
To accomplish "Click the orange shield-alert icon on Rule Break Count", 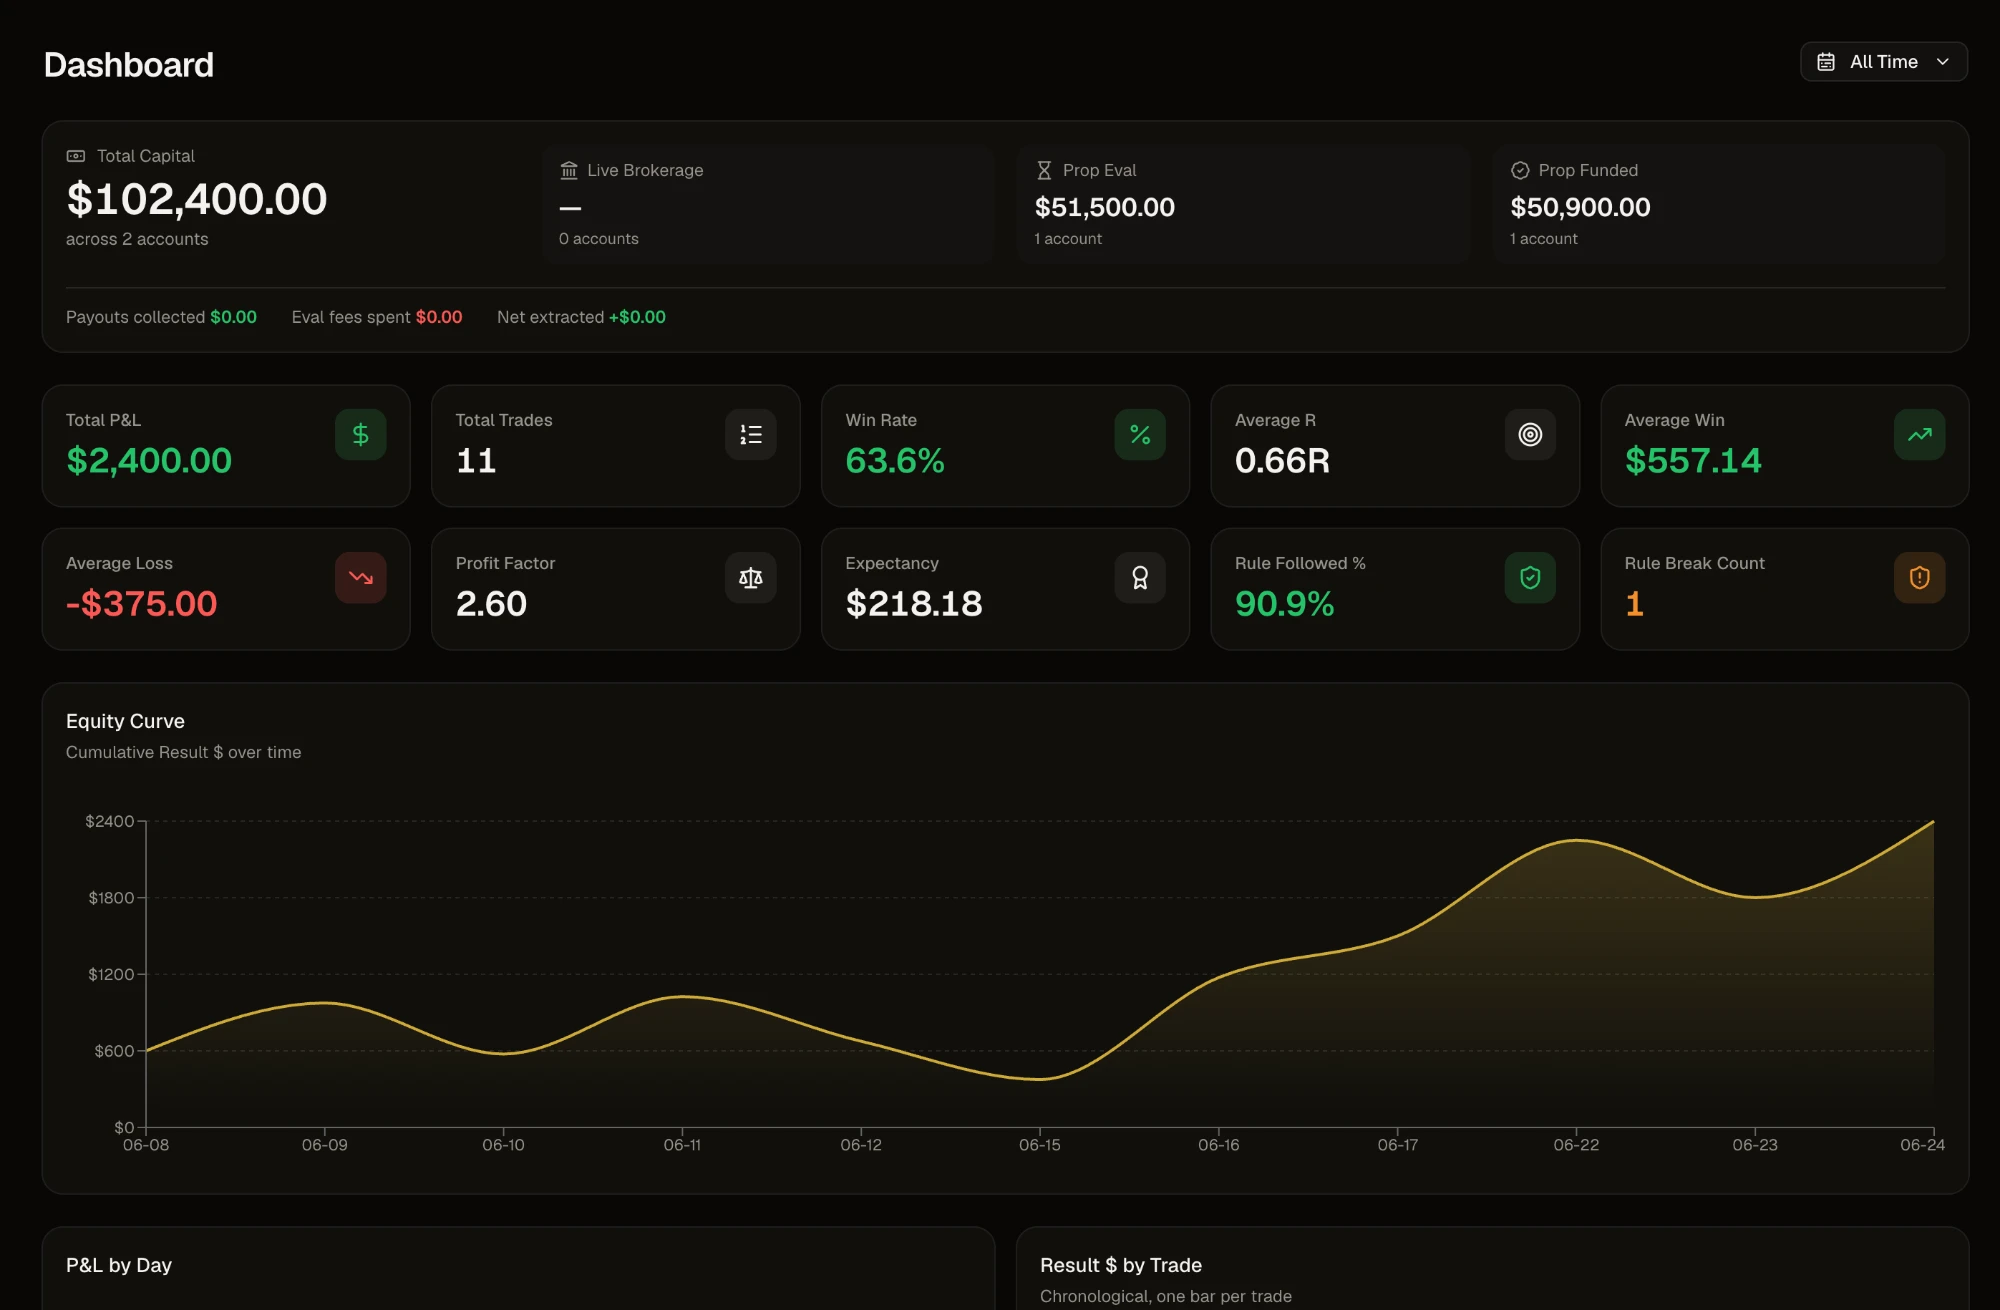I will (x=1920, y=578).
